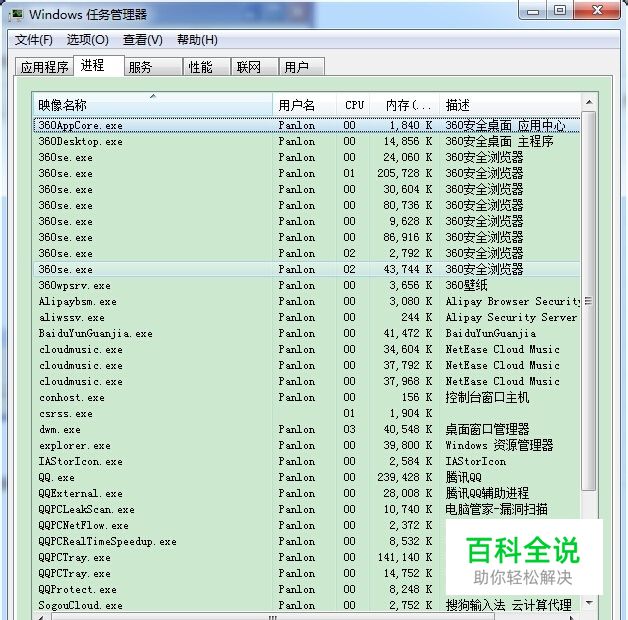Viewport: 628px width, 620px height.
Task: Select cloudmusic.exe using 34,604 K memory
Action: pyautogui.click(x=306, y=349)
